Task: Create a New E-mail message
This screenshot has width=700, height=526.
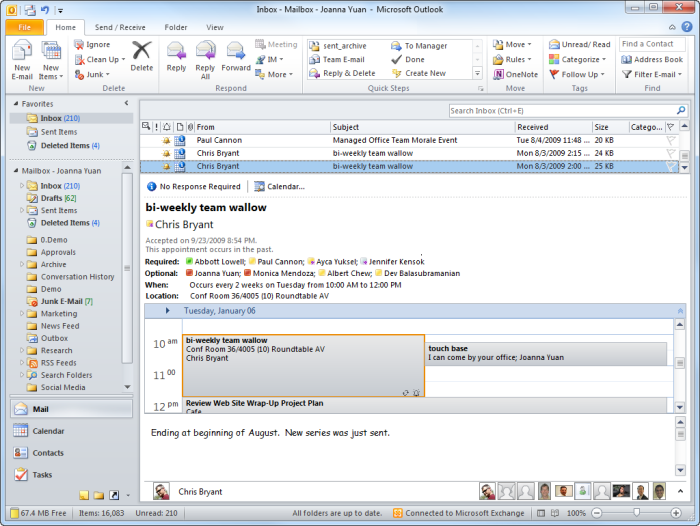Action: click(22, 60)
